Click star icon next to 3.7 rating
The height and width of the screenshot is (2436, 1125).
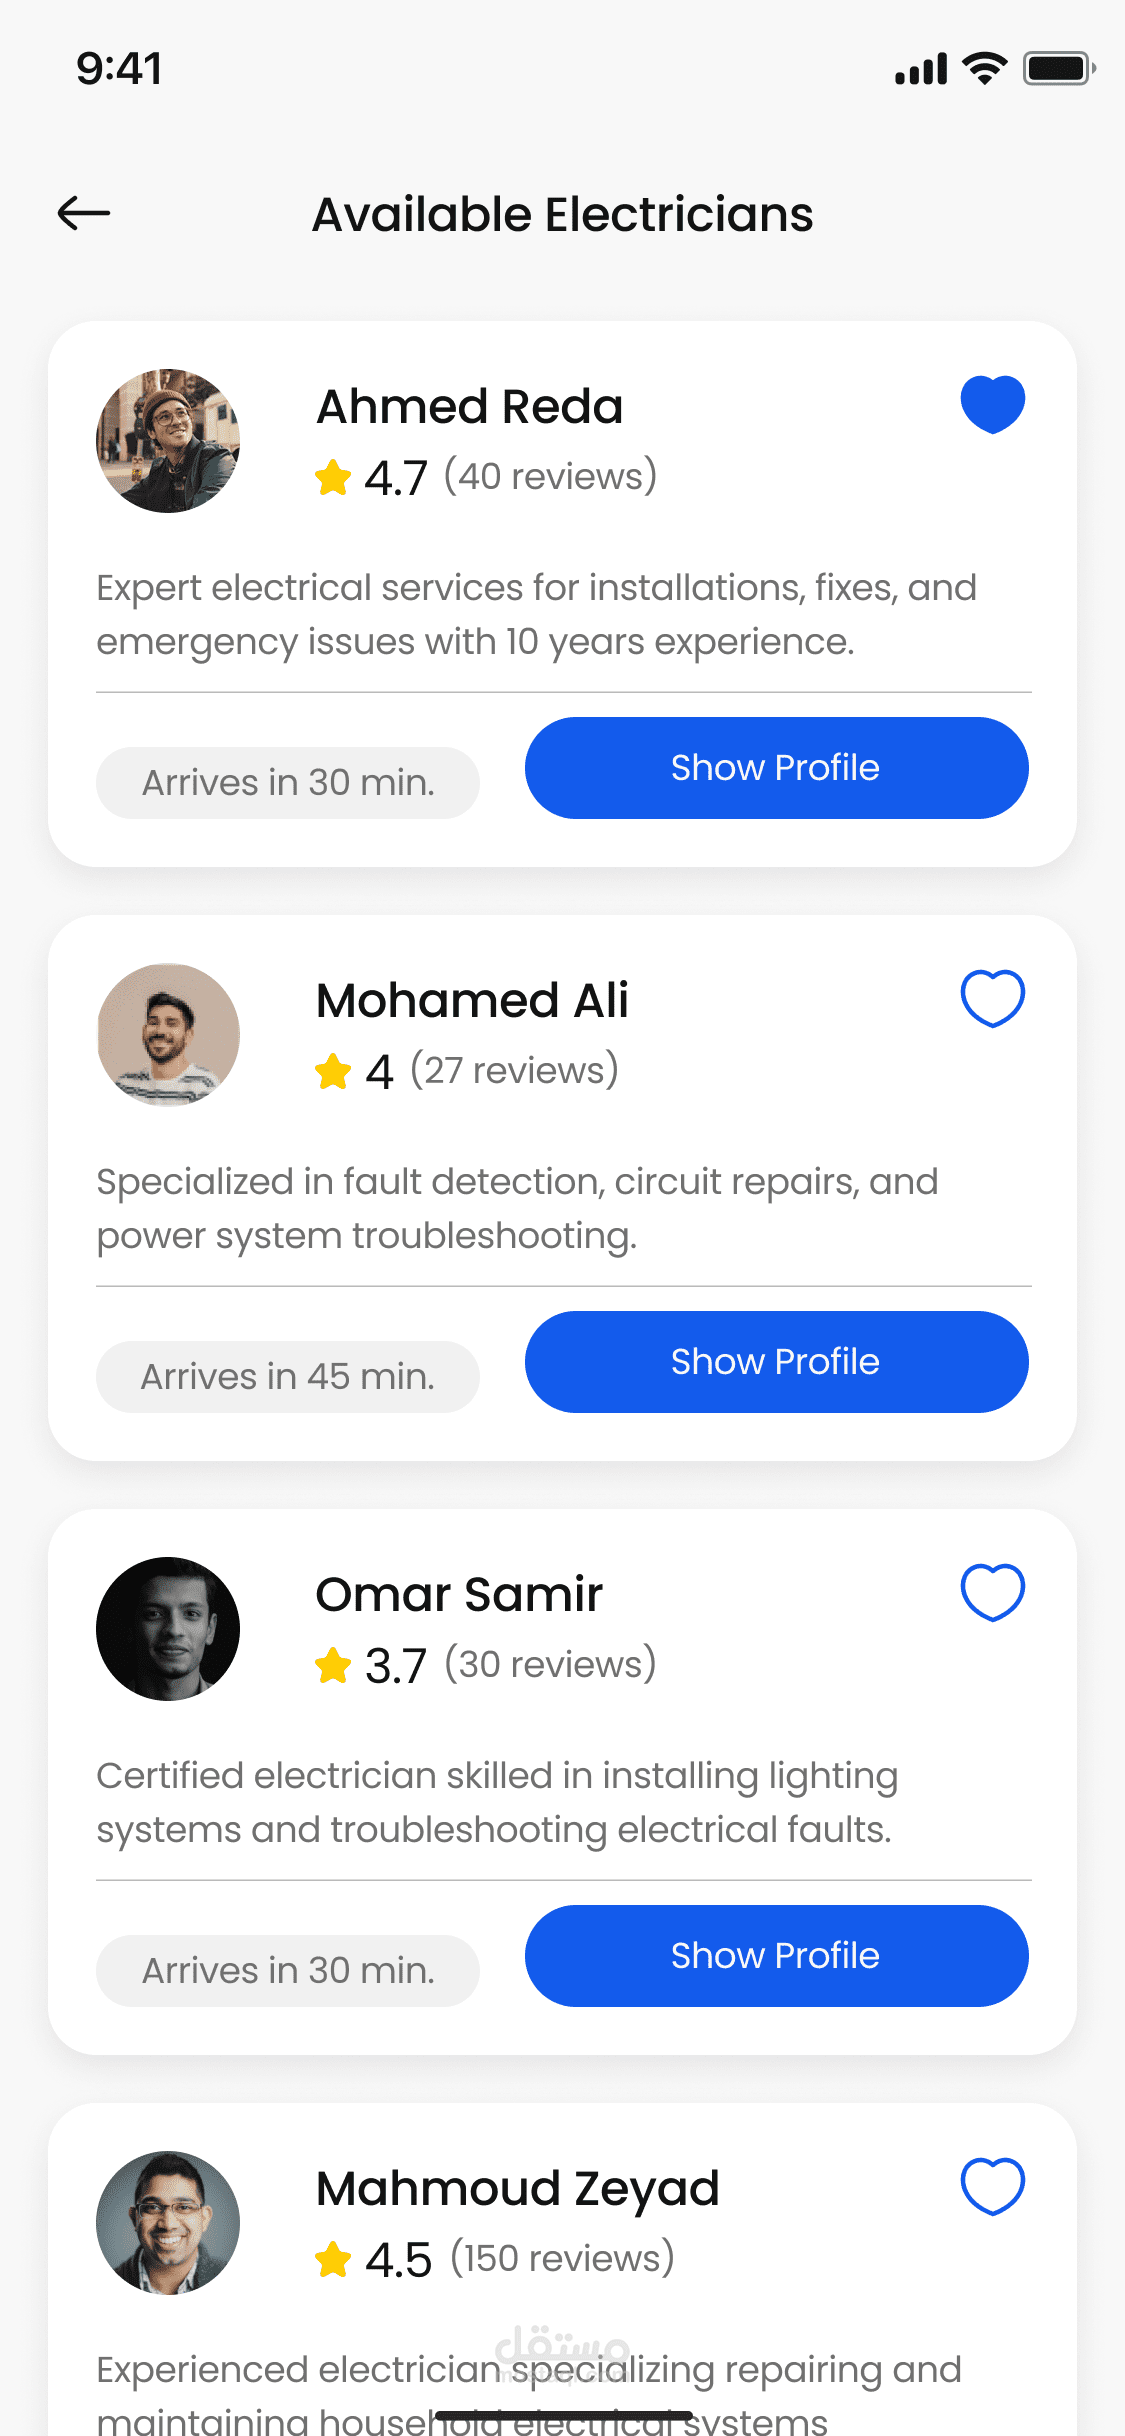coord(333,1665)
